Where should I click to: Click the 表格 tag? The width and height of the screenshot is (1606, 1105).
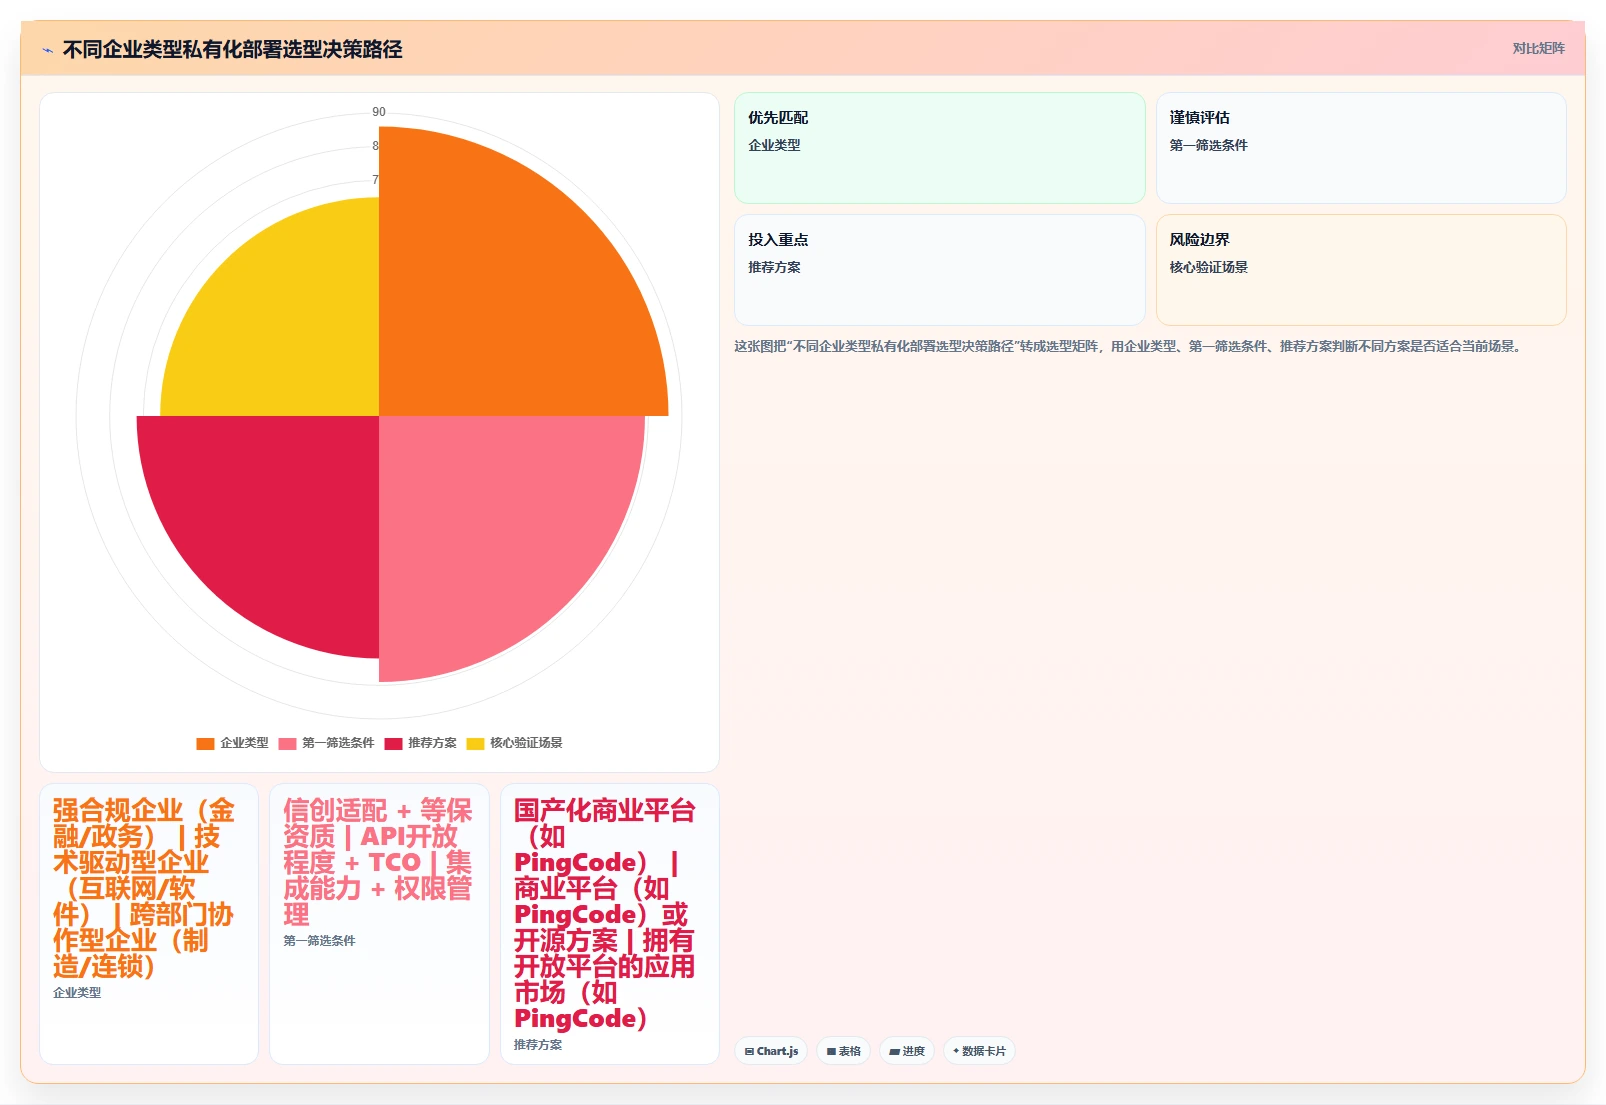pos(844,1051)
